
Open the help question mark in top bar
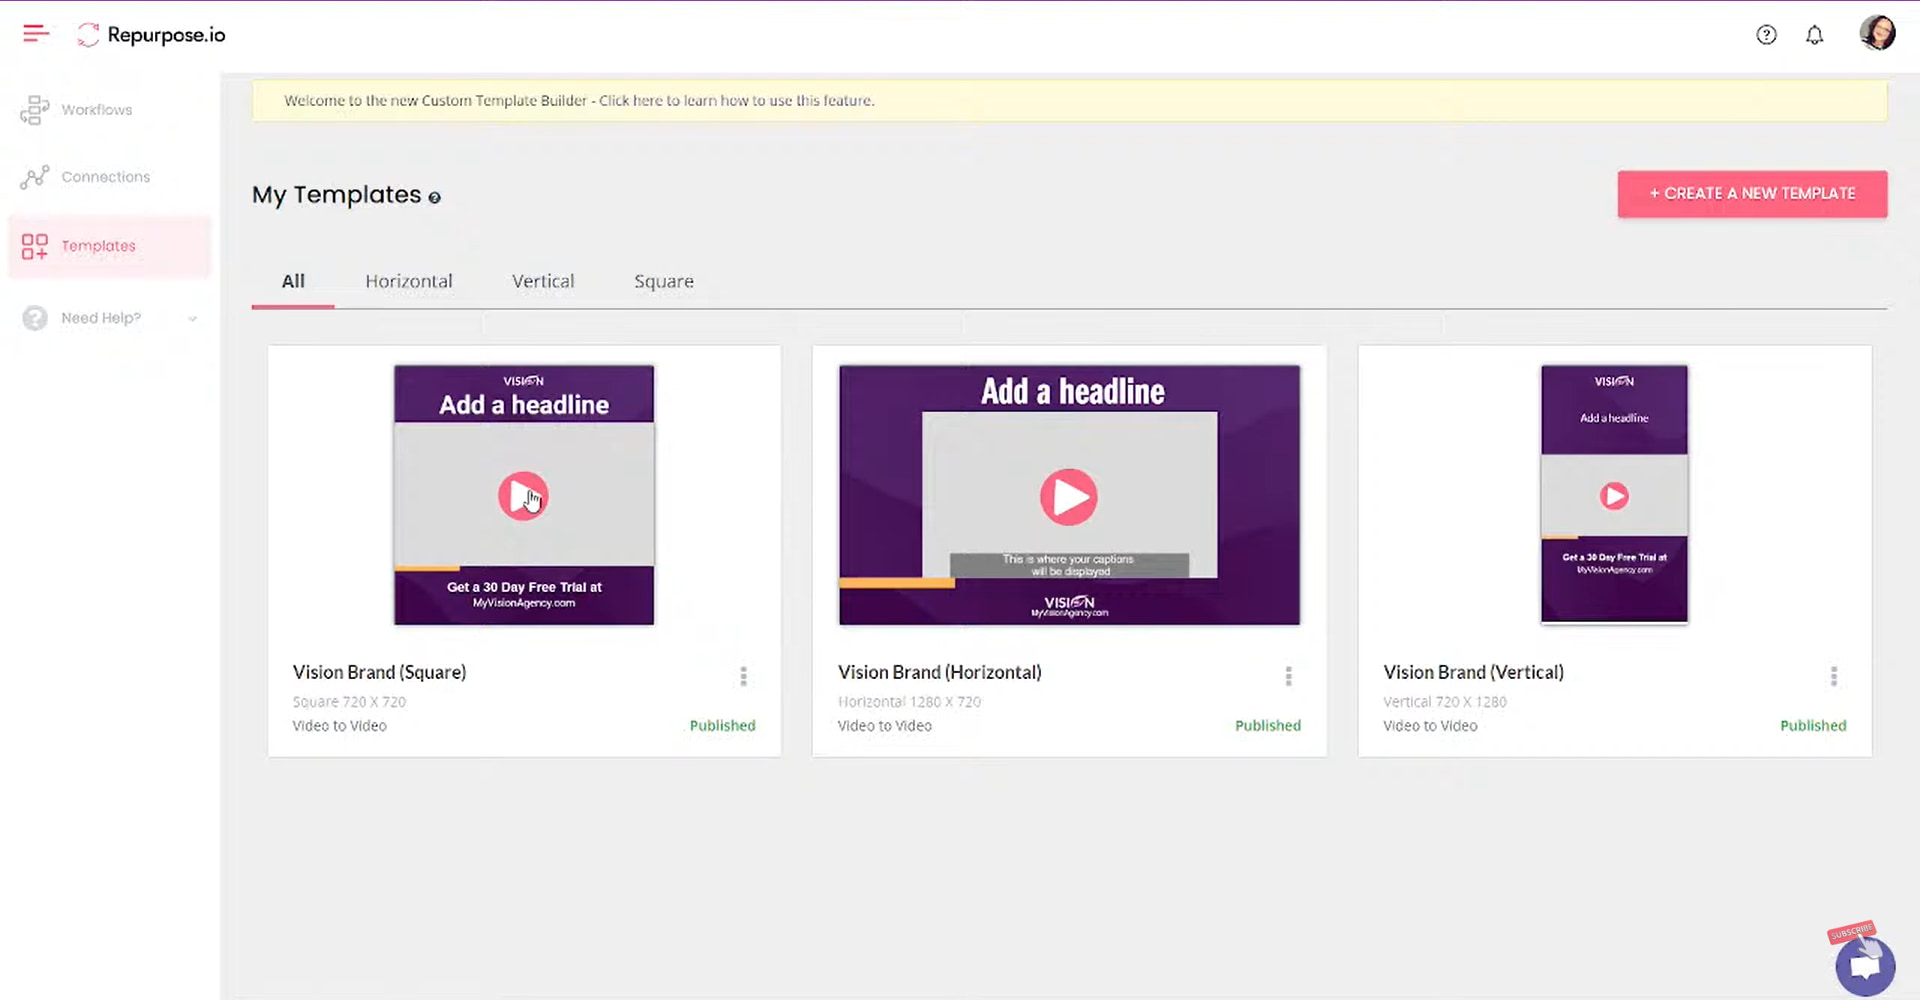coord(1766,34)
